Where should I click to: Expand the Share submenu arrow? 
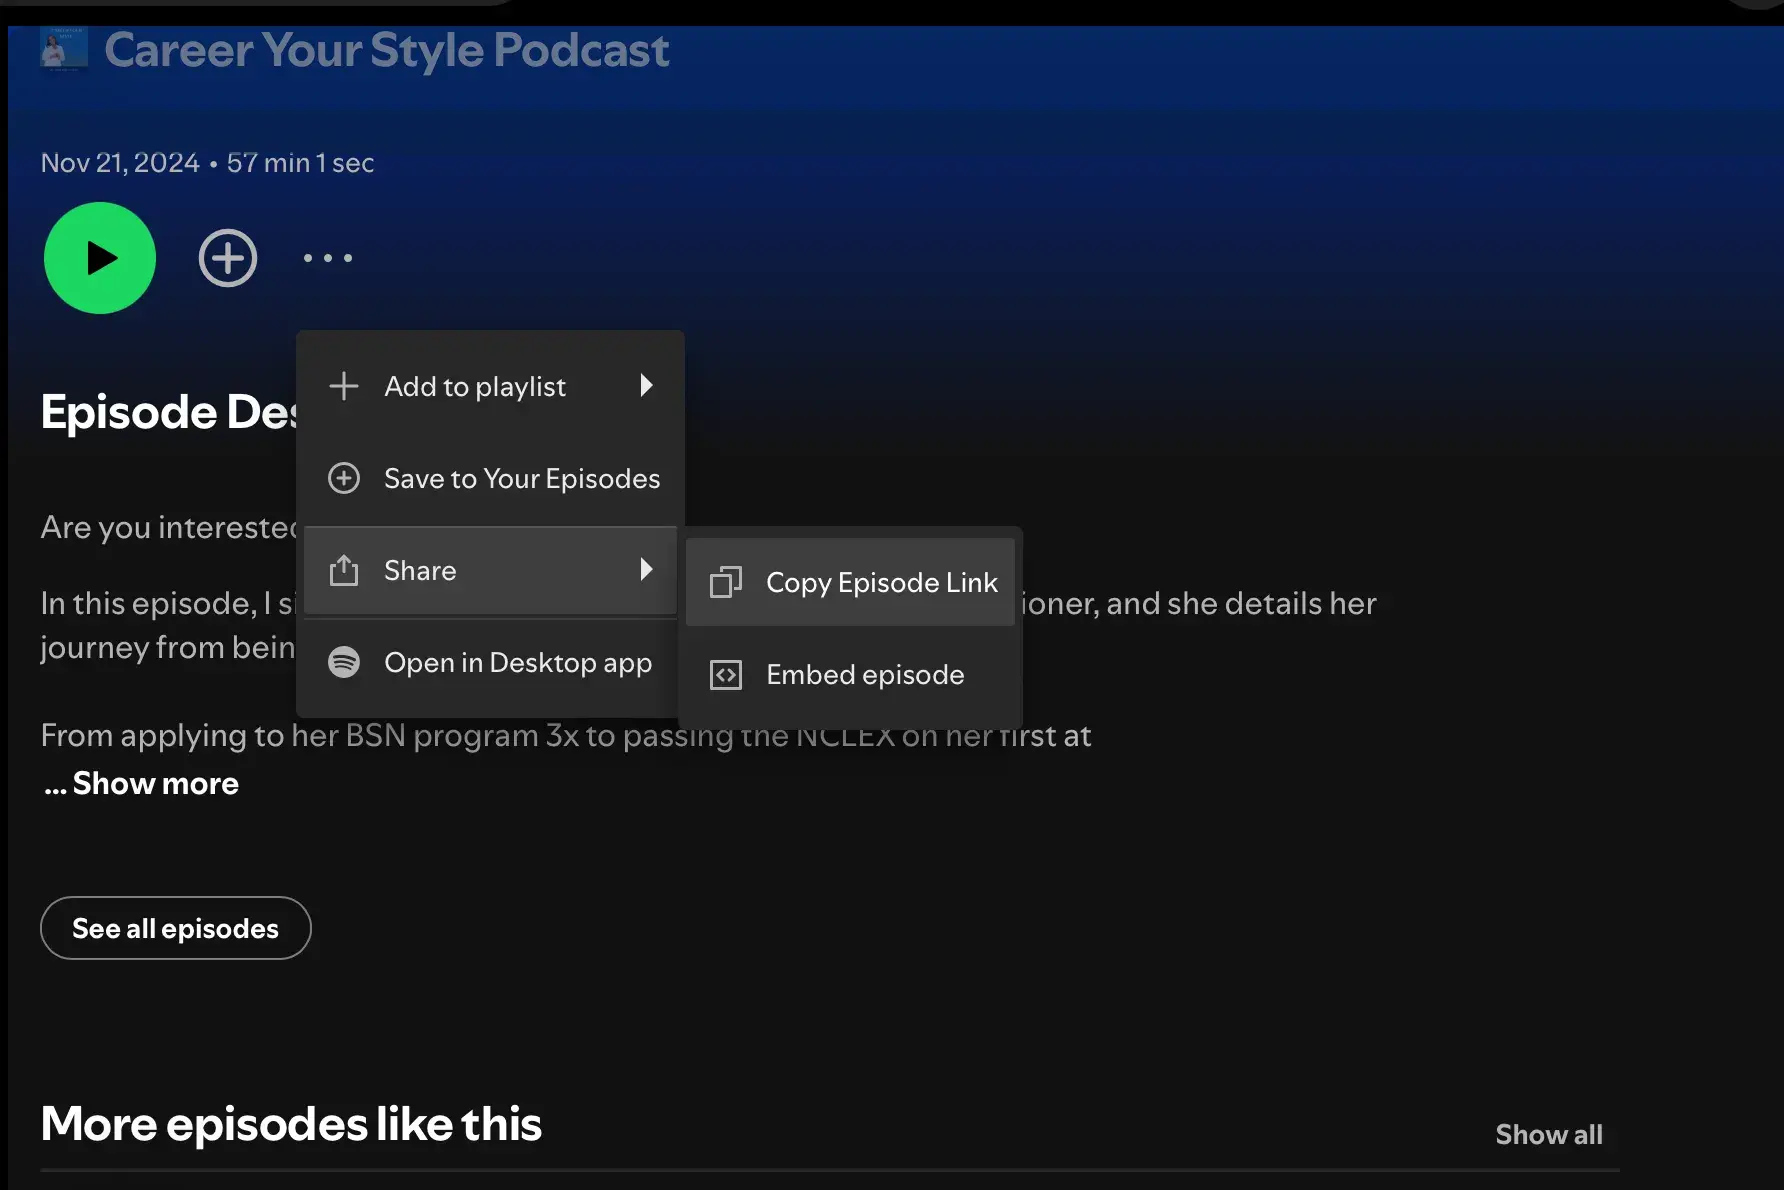pos(646,570)
